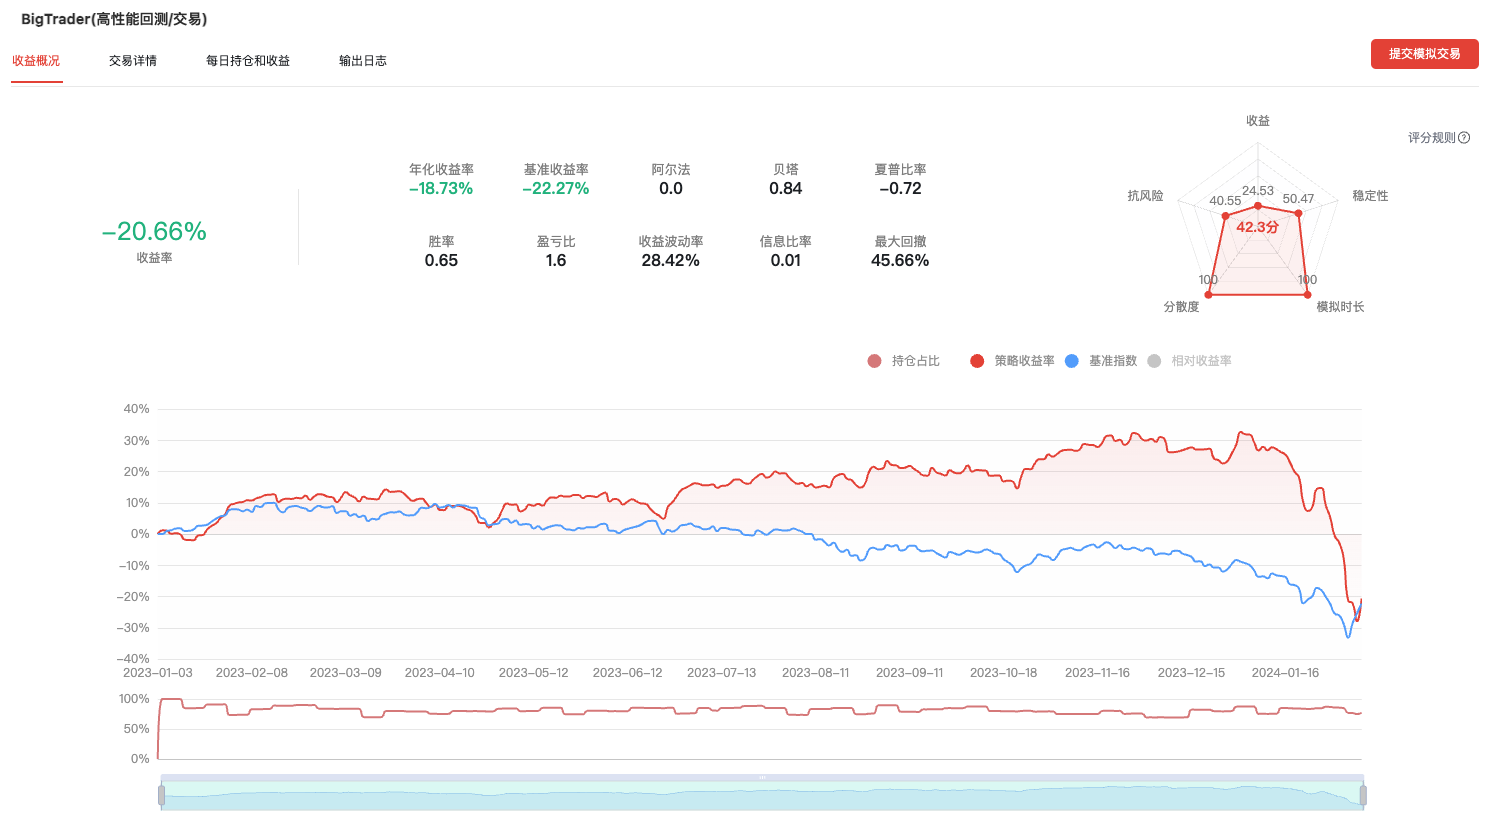The width and height of the screenshot is (1485, 820).
Task: Click the -20.66% total return figure
Action: (154, 232)
